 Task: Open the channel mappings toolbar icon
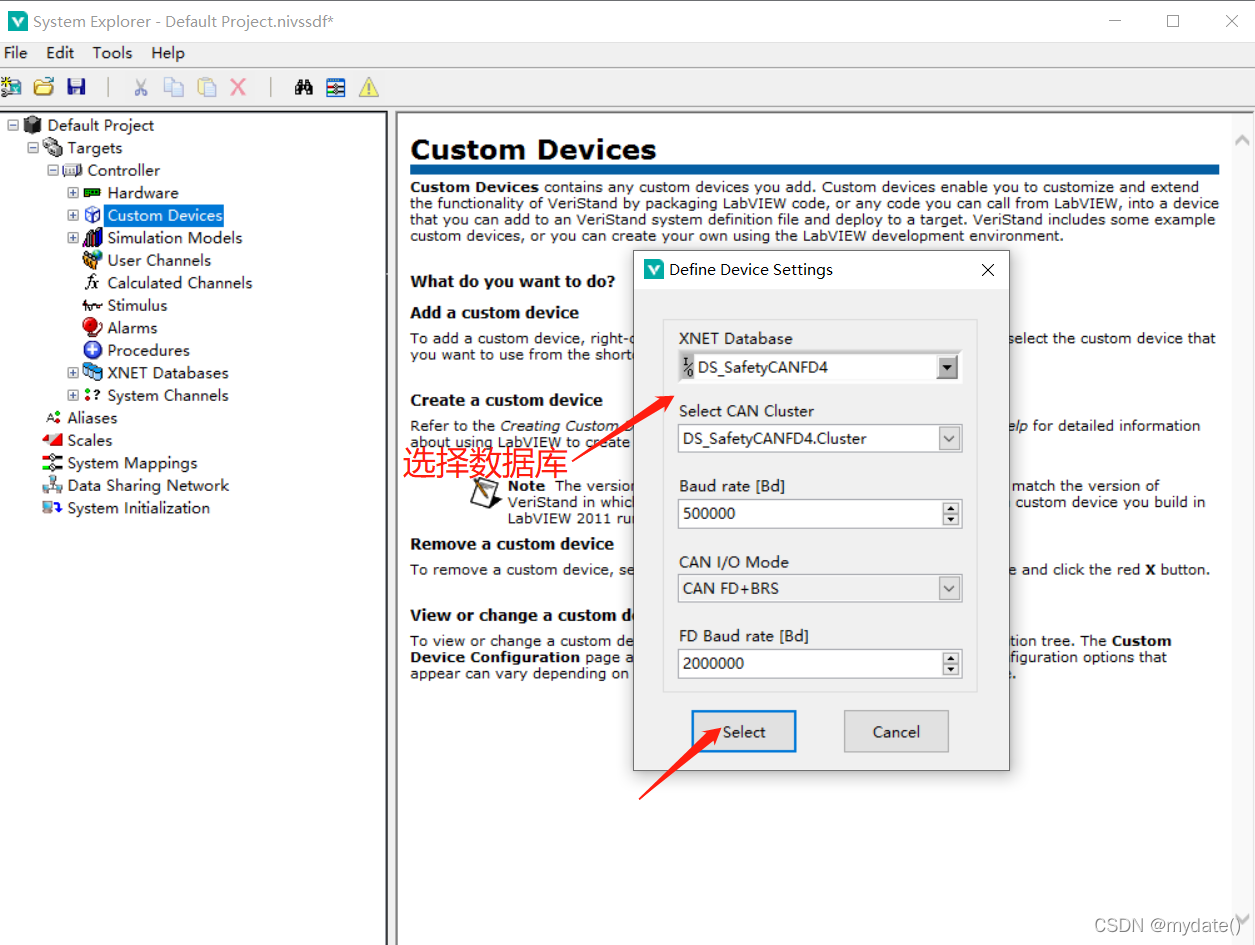336,87
